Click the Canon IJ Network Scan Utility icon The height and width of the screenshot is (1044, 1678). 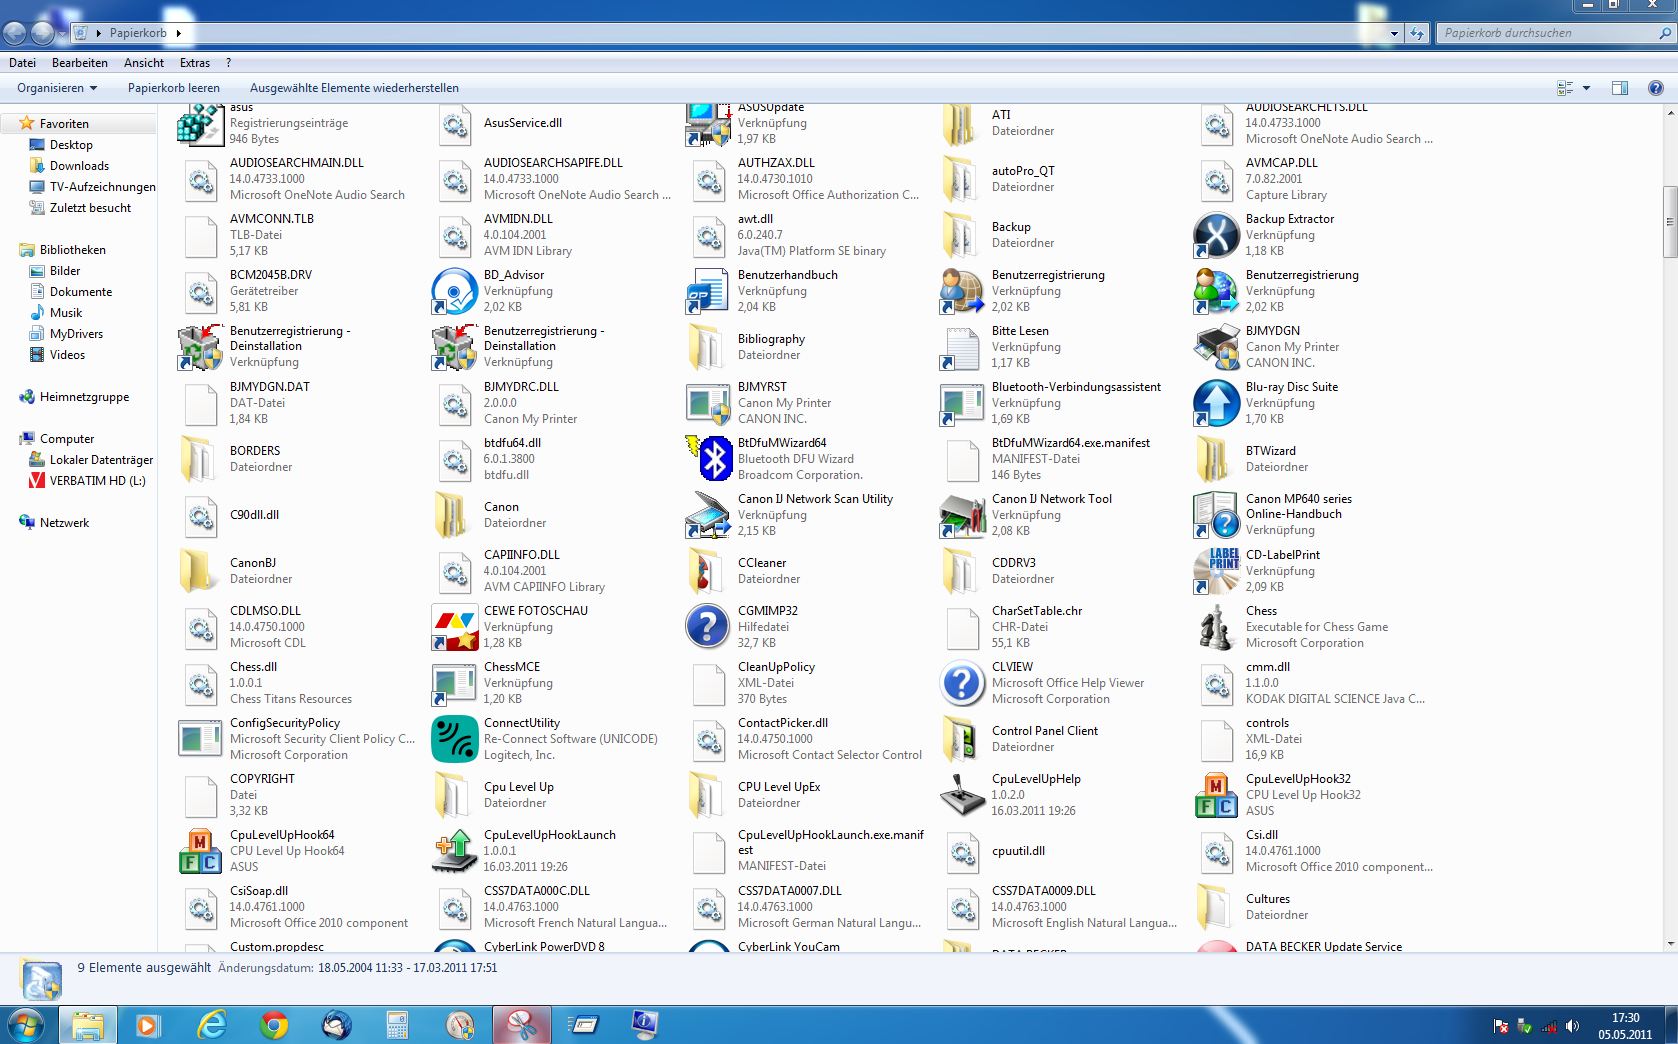coord(708,515)
